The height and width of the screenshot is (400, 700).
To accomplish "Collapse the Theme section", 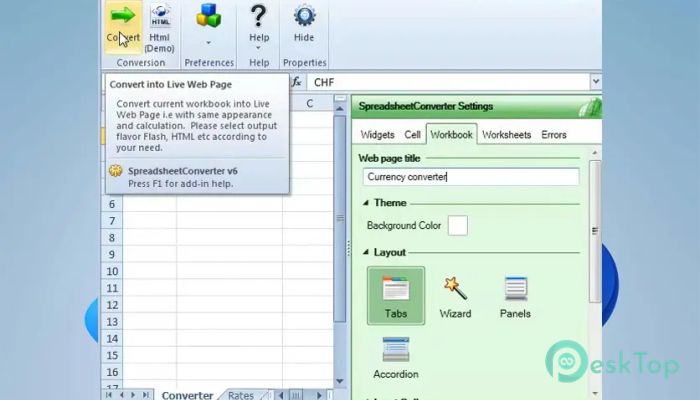I will click(x=366, y=203).
